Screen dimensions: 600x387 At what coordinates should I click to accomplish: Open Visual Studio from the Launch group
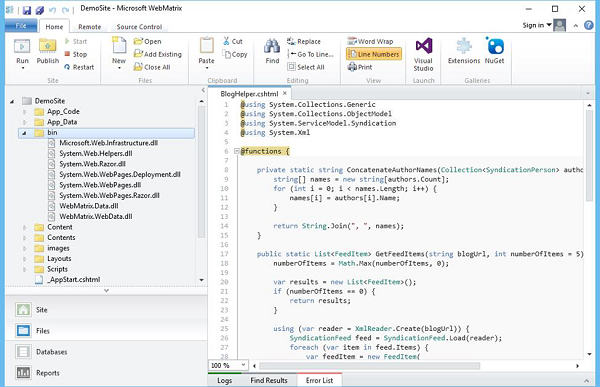coord(424,46)
